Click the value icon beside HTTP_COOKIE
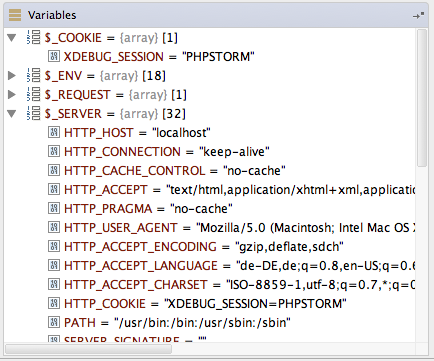This screenshot has height=361, width=434. tap(54, 303)
